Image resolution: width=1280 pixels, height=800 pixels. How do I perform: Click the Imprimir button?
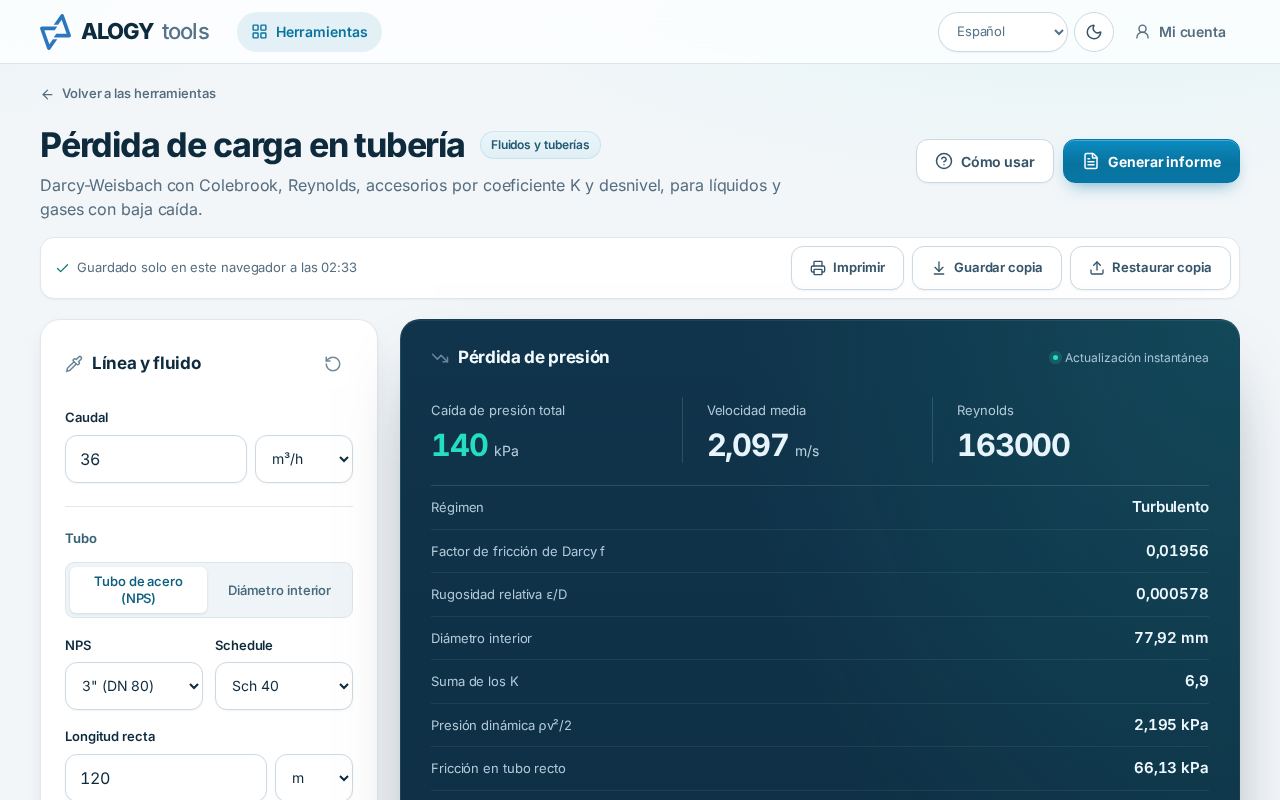847,268
